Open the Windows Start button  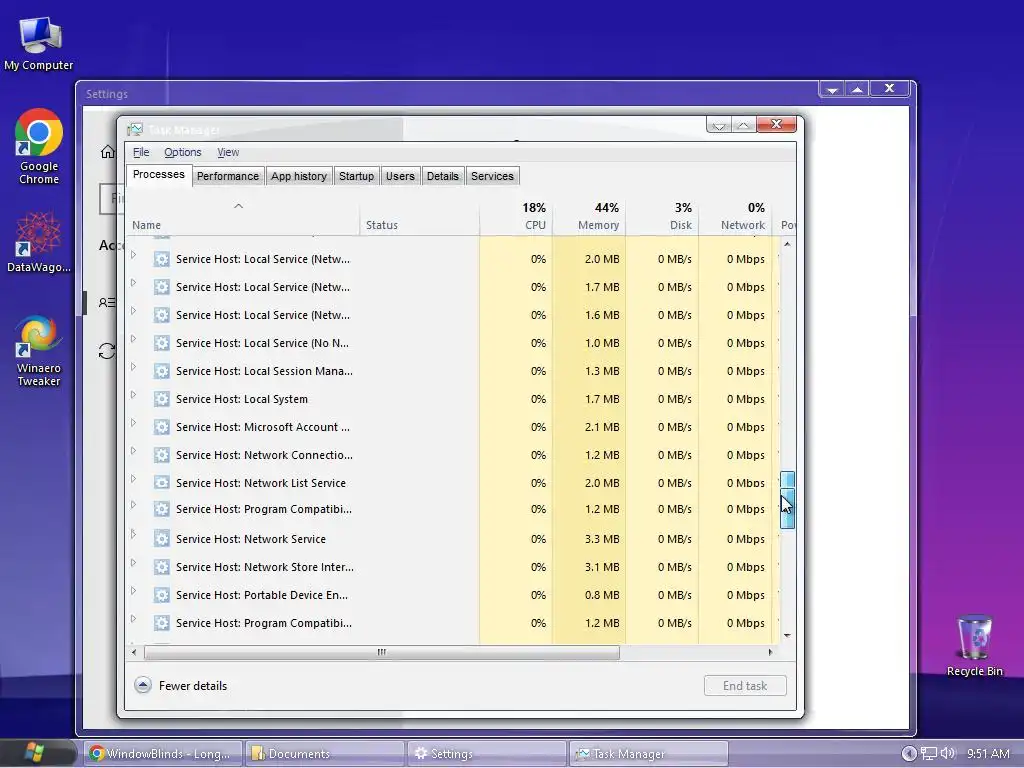35,753
